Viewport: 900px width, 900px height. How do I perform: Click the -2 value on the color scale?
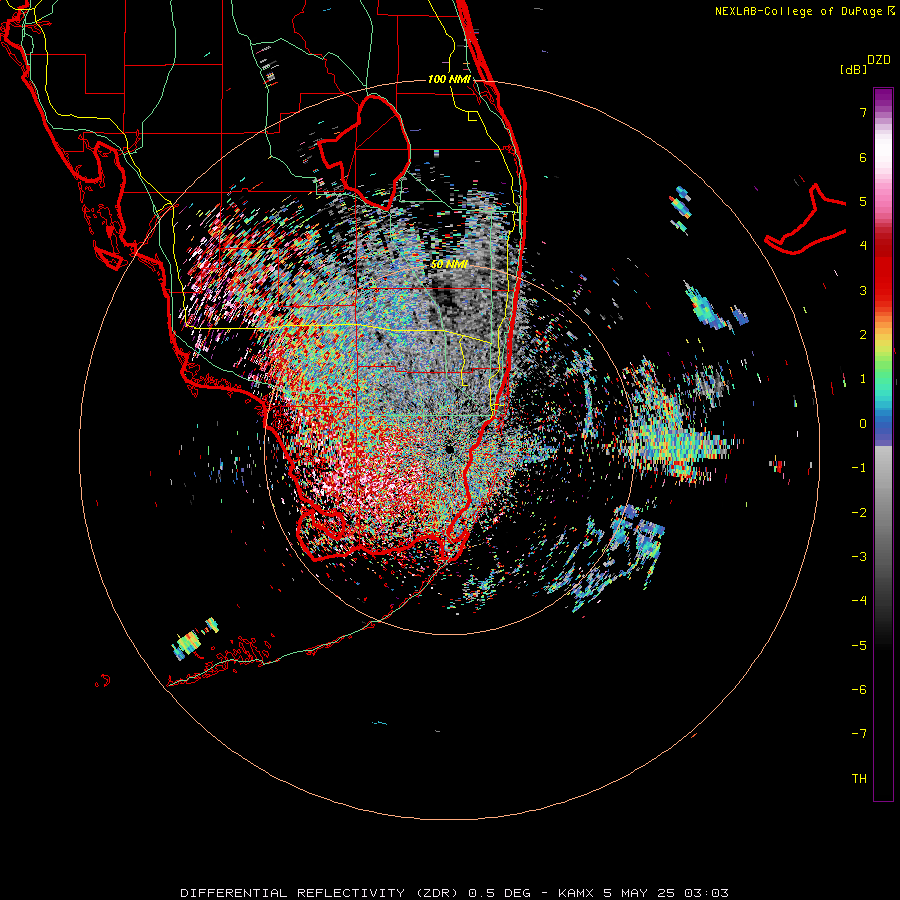[859, 513]
